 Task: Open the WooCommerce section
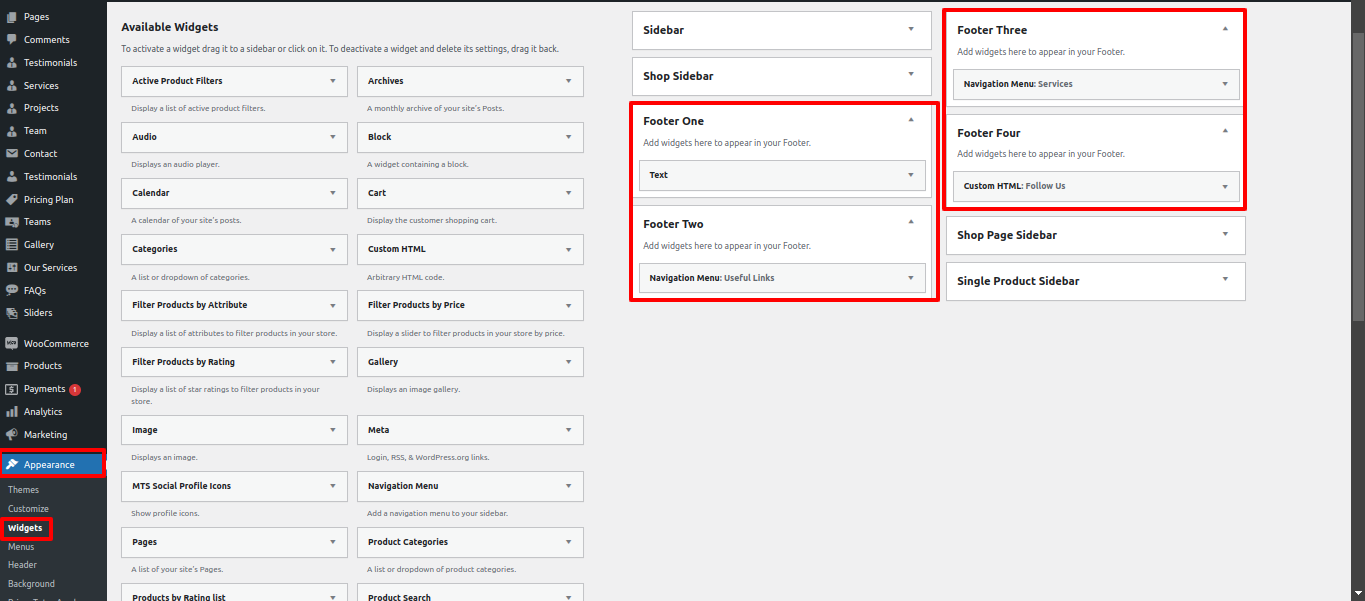click(50, 343)
